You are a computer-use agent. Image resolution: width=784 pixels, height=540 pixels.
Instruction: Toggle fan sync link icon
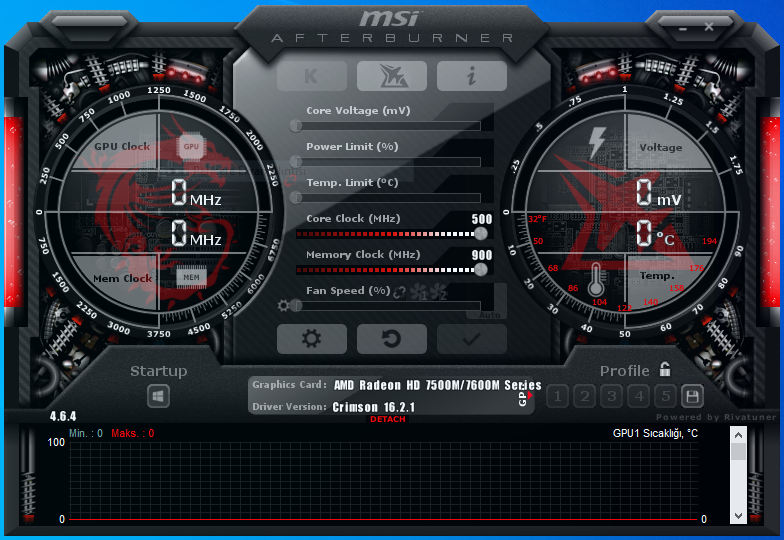click(x=399, y=292)
